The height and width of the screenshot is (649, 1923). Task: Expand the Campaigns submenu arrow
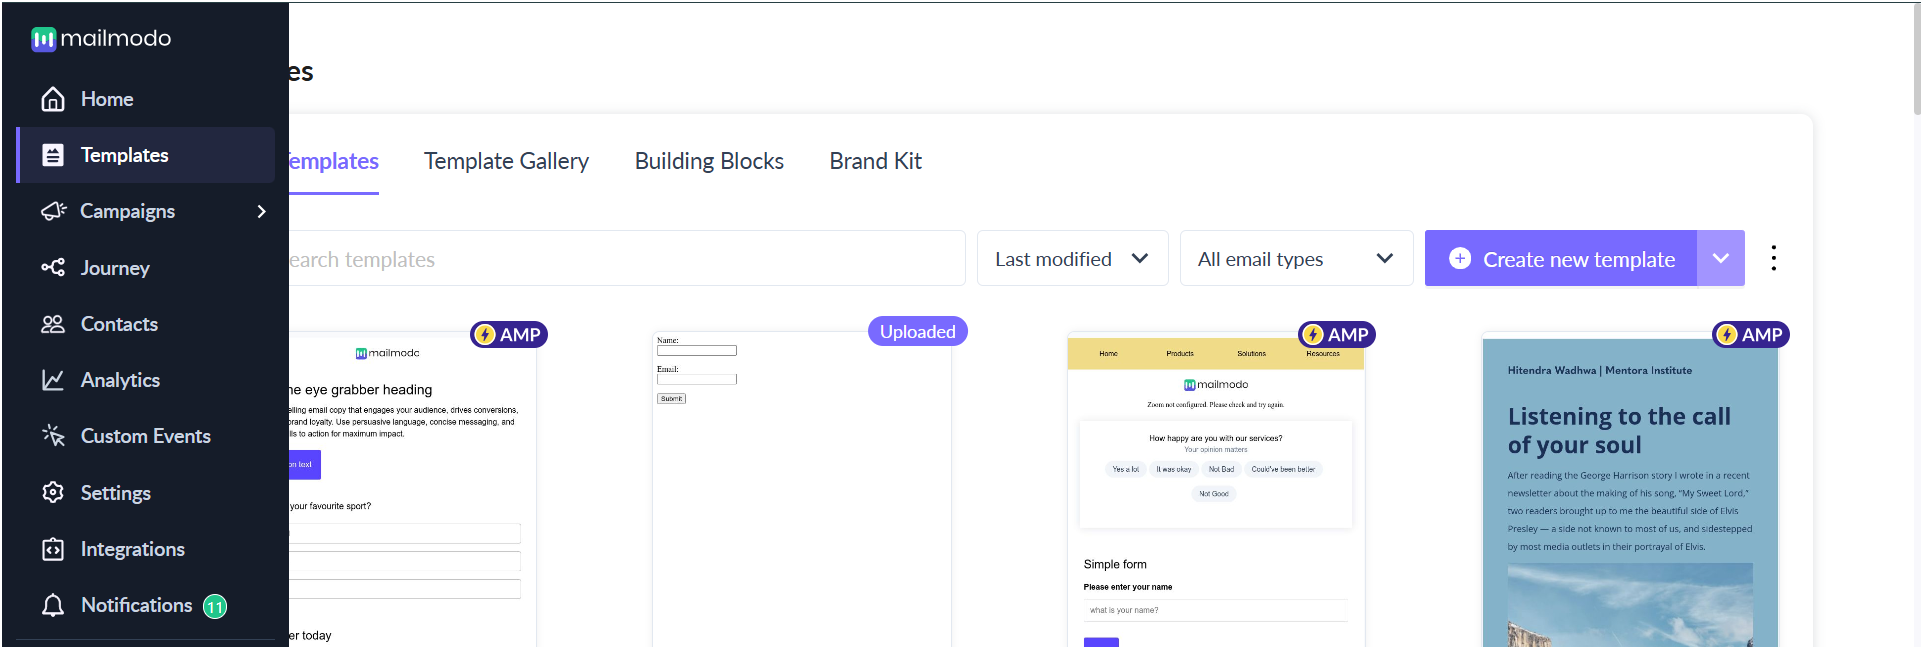tap(261, 211)
